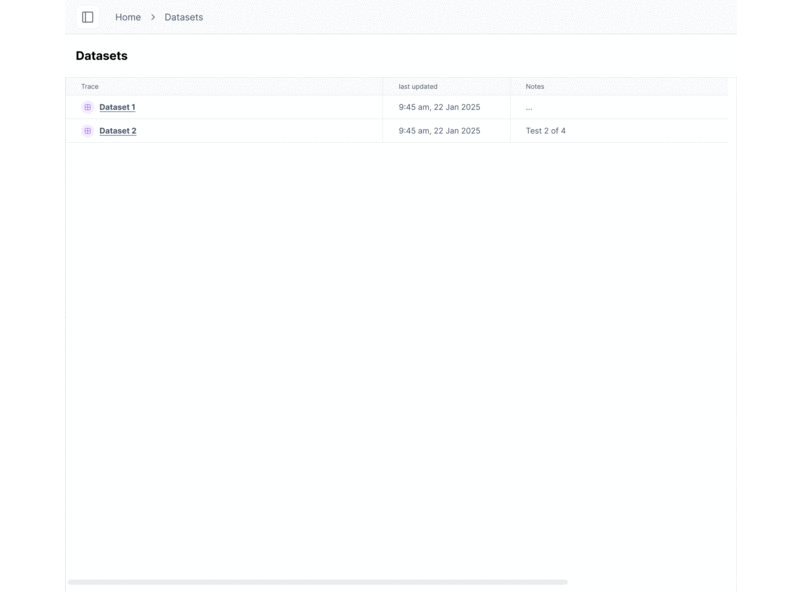This screenshot has width=800, height=592.
Task: Click the horizontal scrollbar at the bottom
Action: [x=317, y=581]
